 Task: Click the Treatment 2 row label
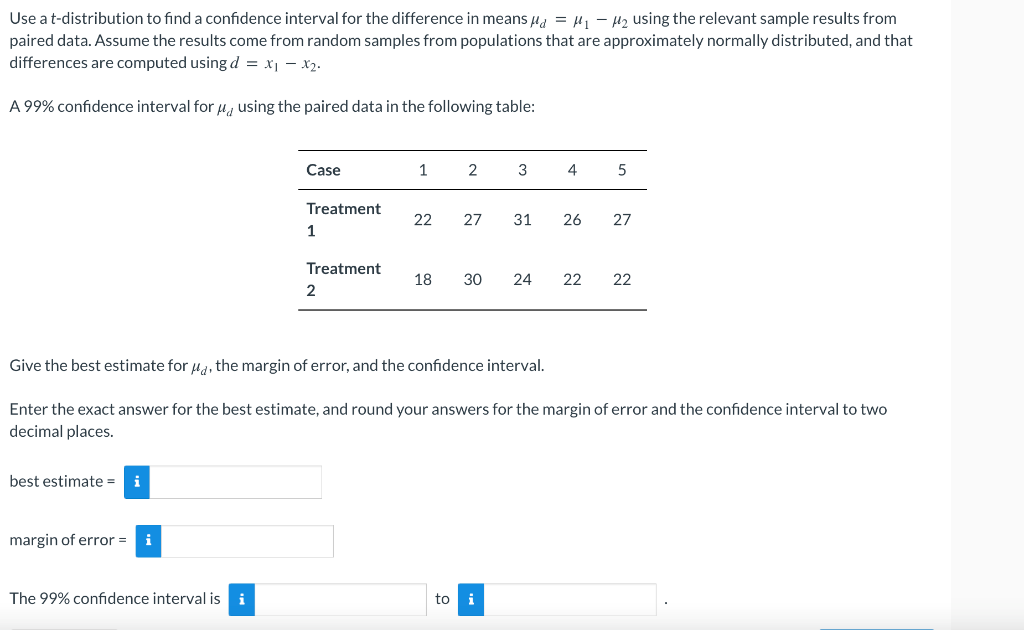[x=343, y=279]
